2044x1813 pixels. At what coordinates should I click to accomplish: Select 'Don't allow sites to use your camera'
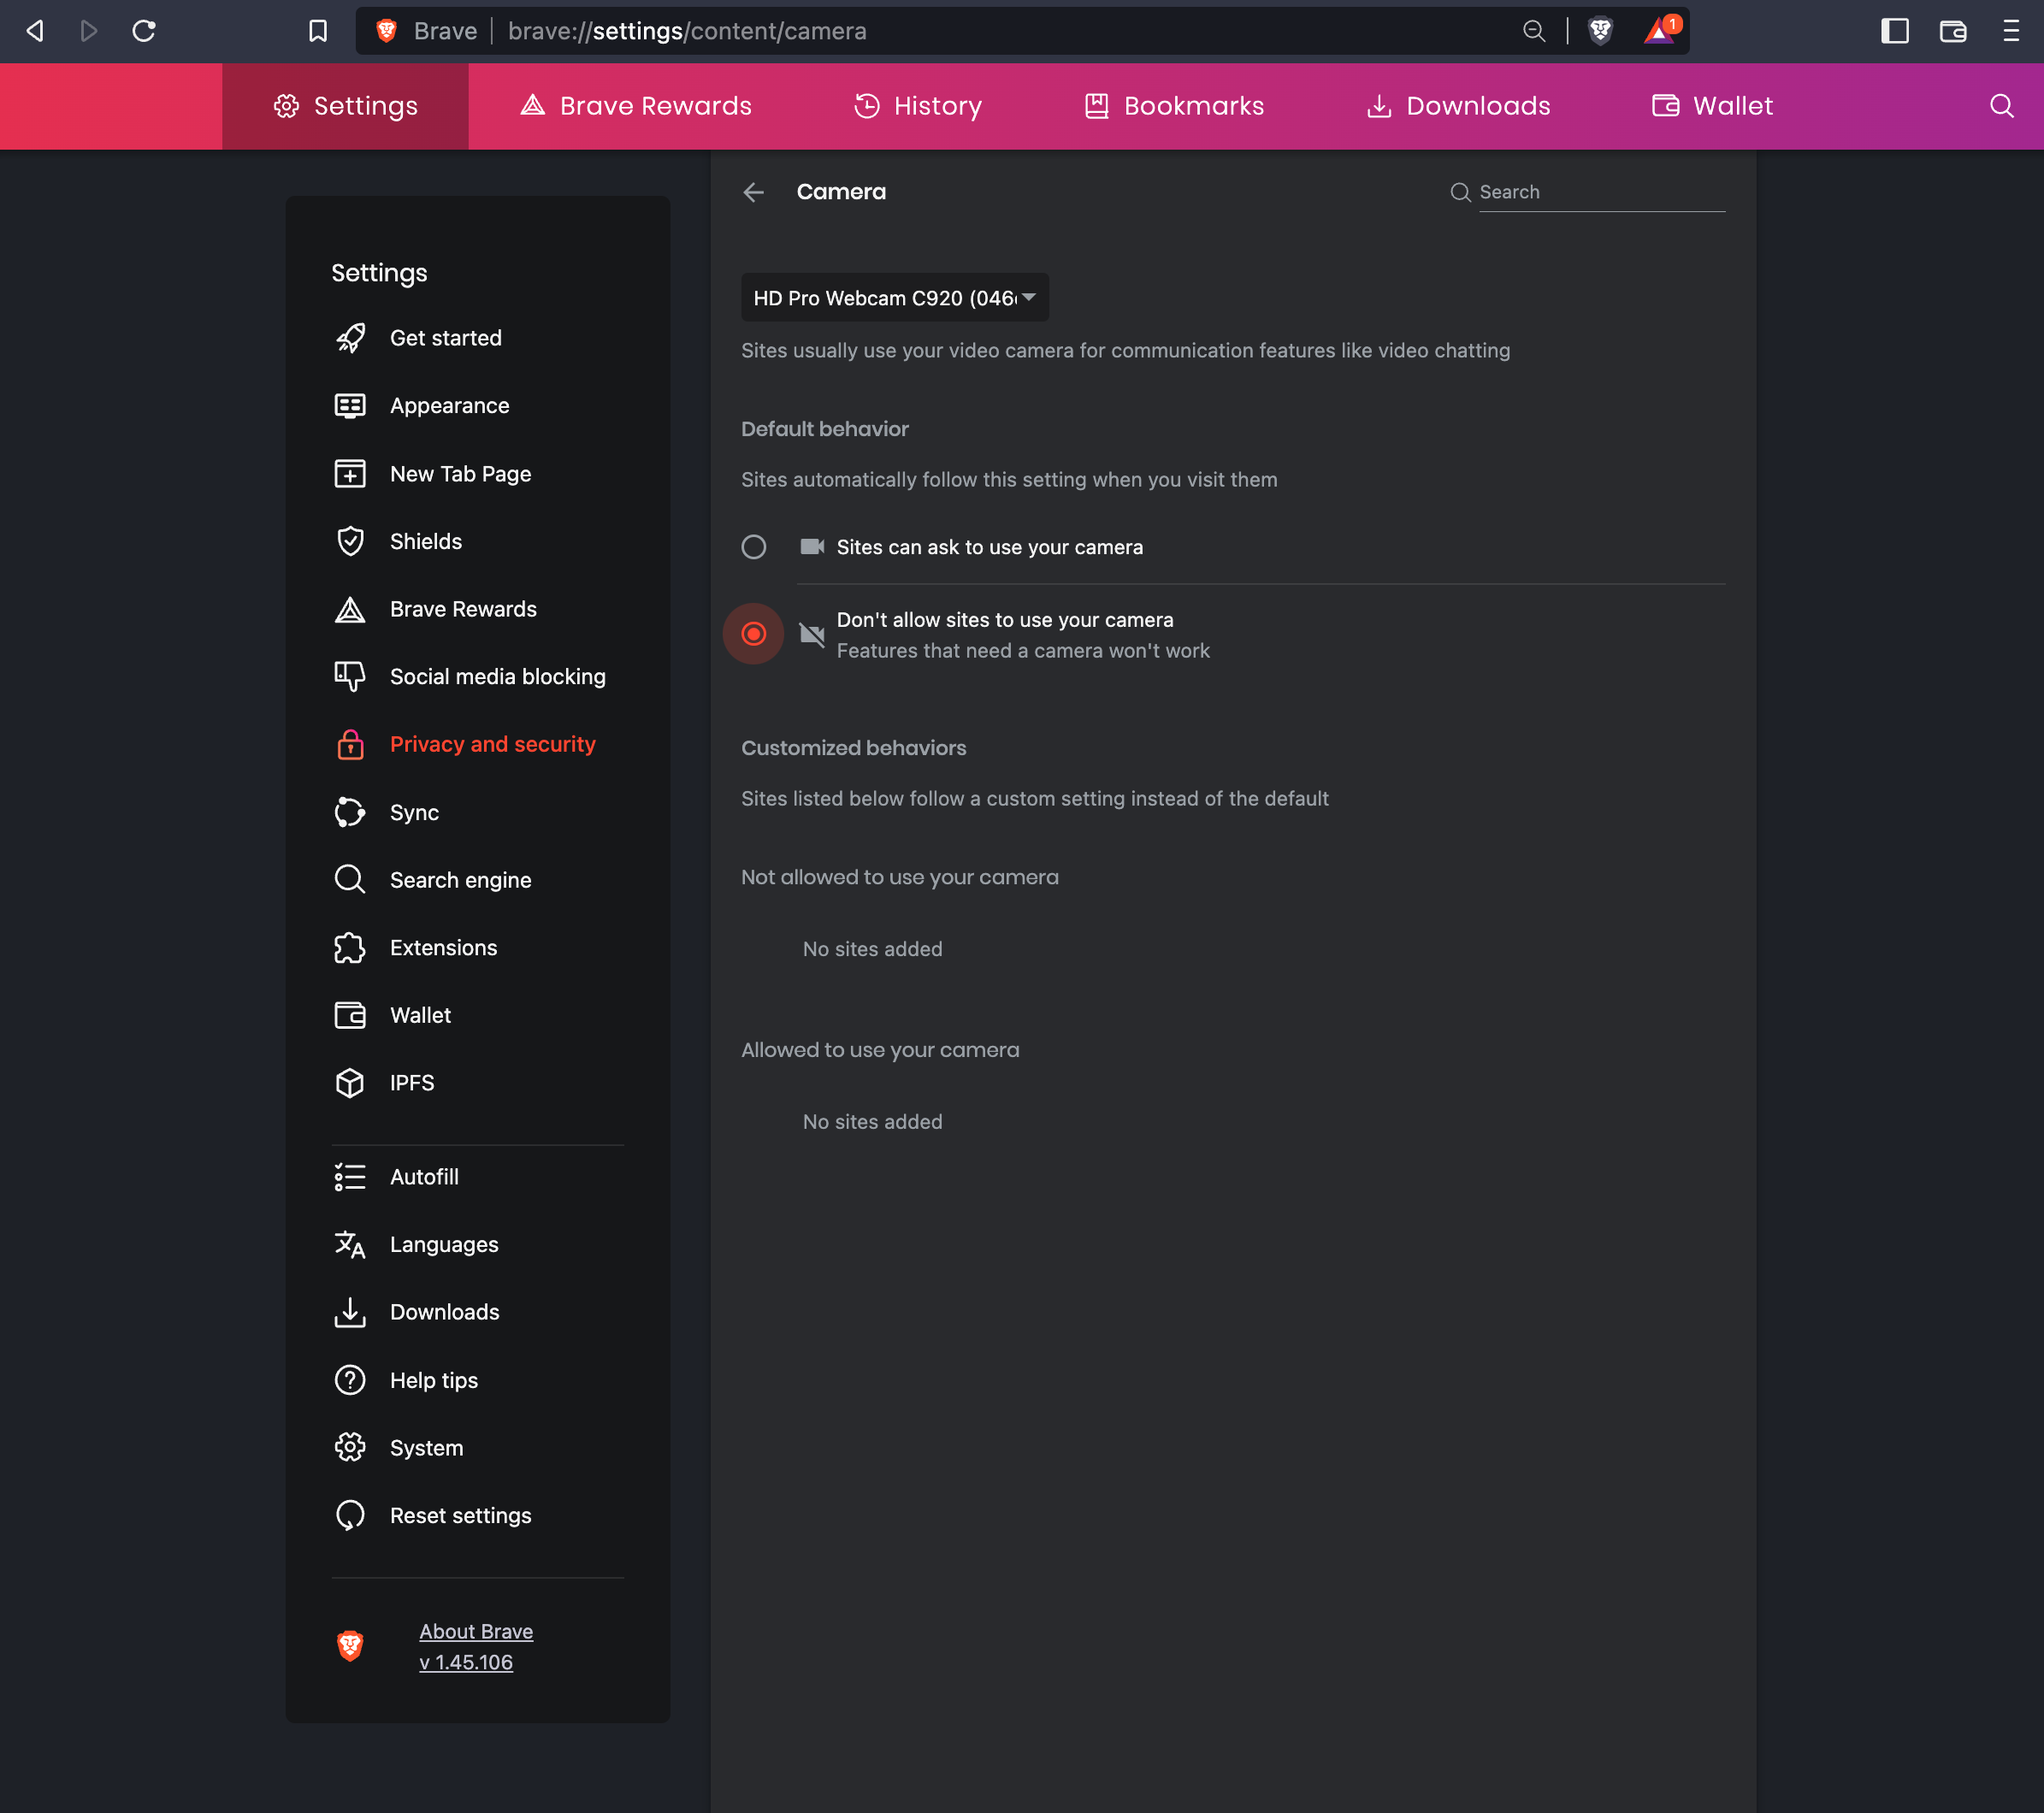(x=753, y=634)
